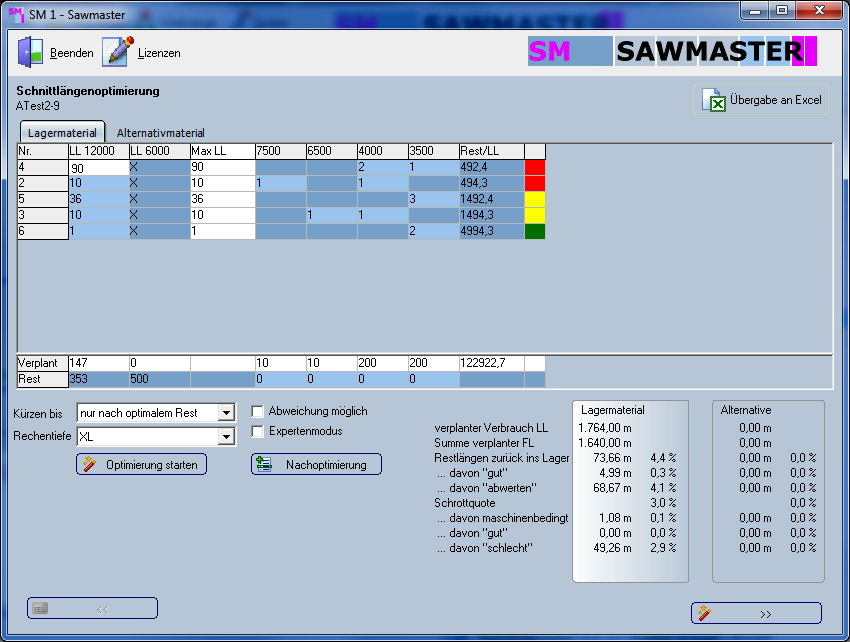Click the SM SAWMASTER logo banner
Viewport: 850px width, 642px height.
(672, 52)
